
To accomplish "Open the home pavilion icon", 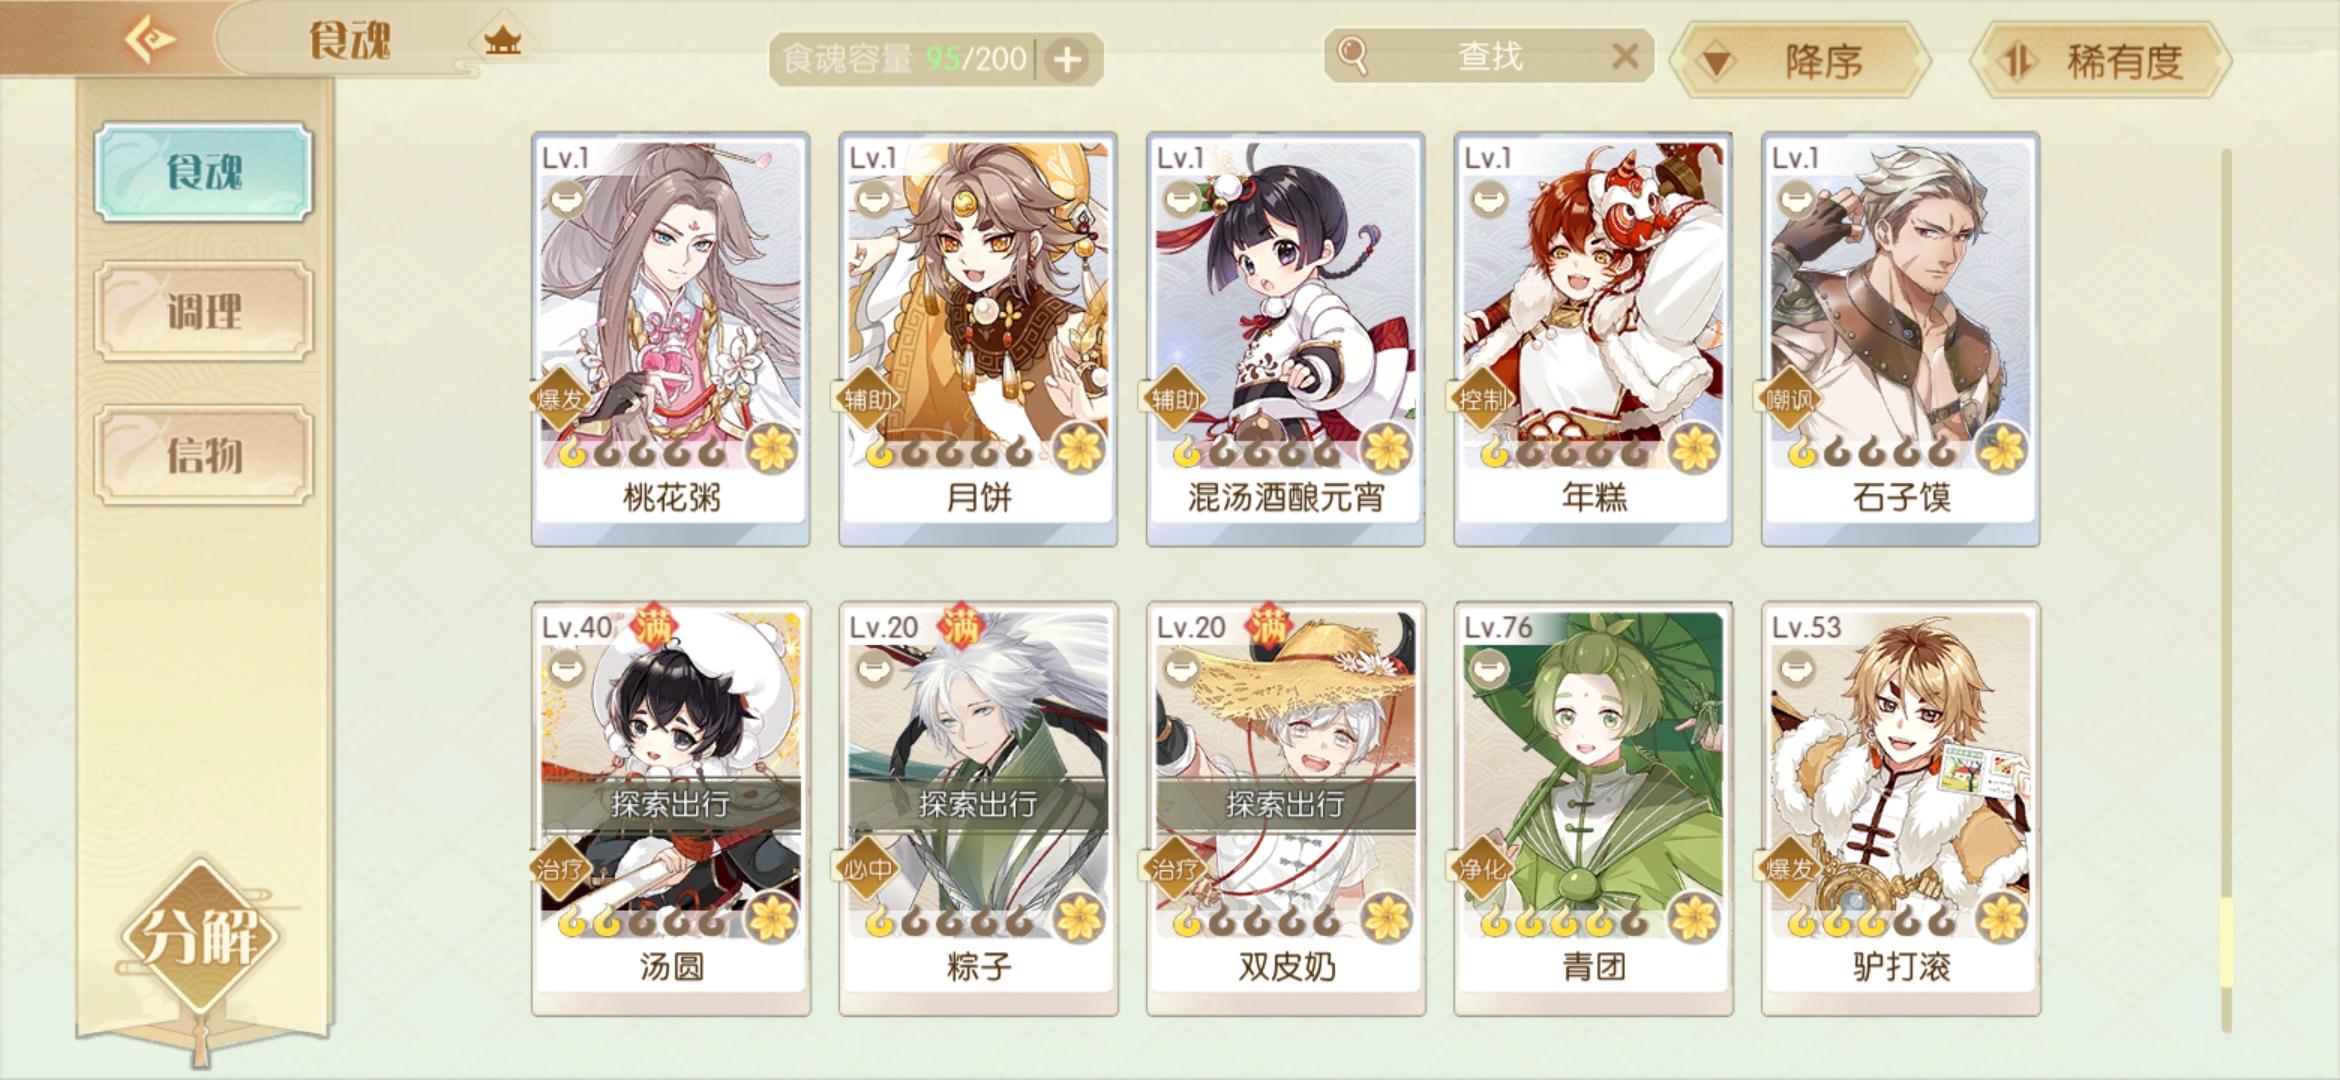I will point(502,42).
